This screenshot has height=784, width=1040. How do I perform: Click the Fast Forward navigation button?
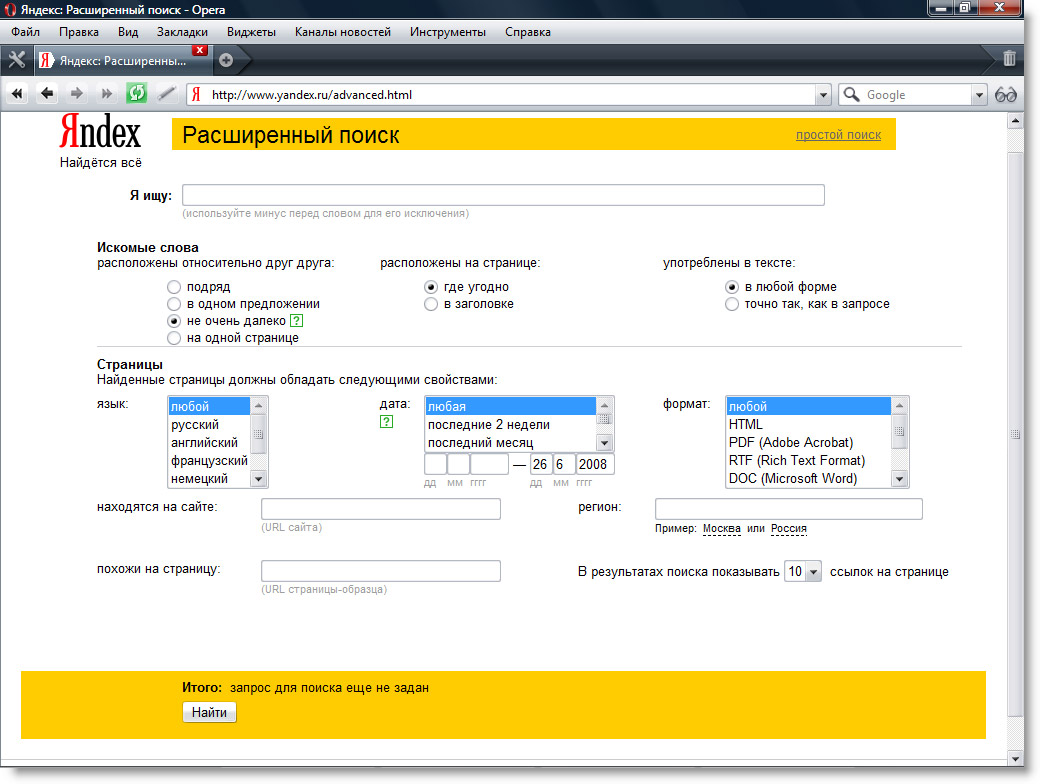tap(106, 94)
